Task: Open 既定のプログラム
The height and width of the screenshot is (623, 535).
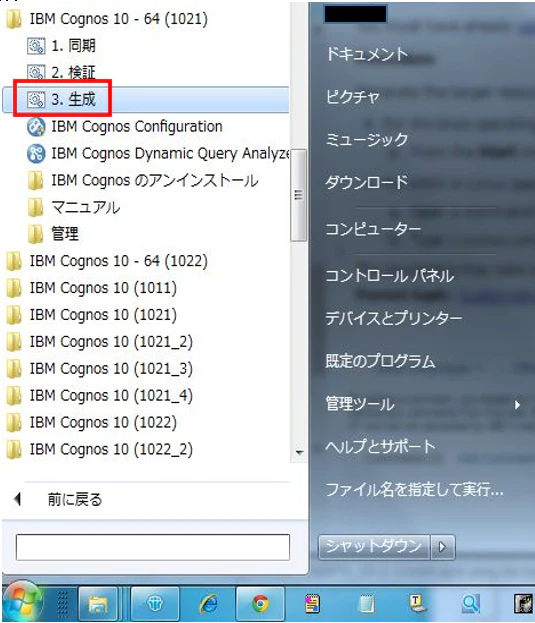Action: click(380, 361)
